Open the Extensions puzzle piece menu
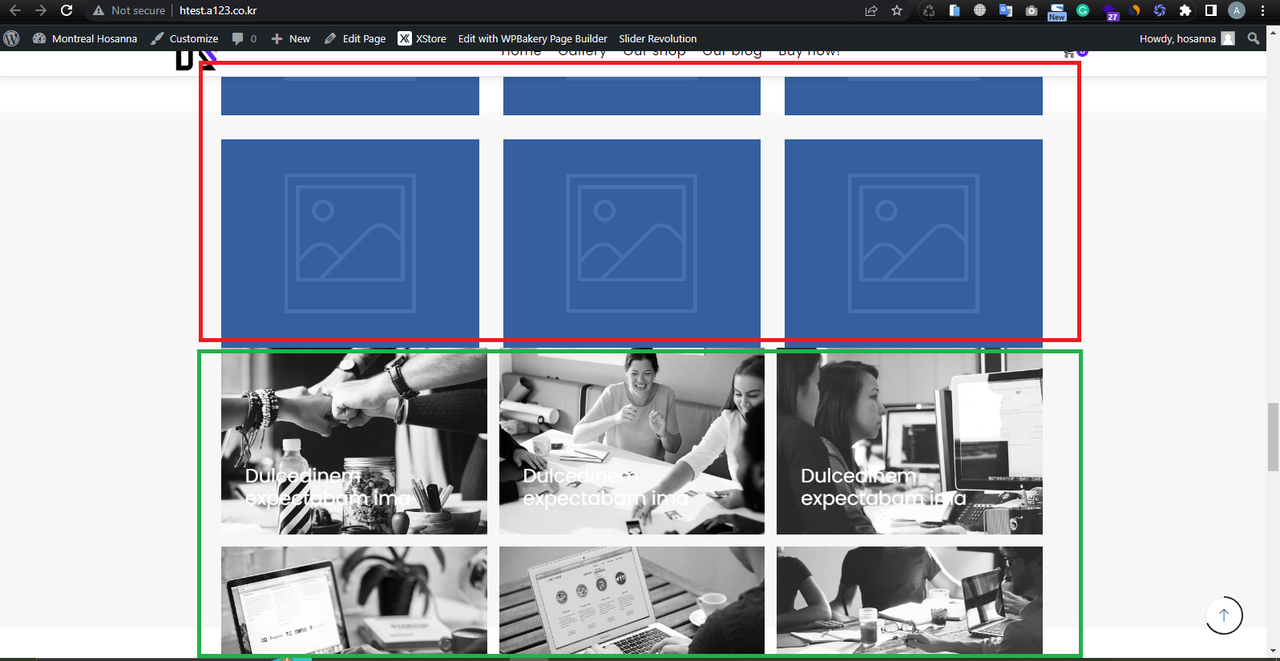Screen dimensions: 1280x661 point(1186,10)
